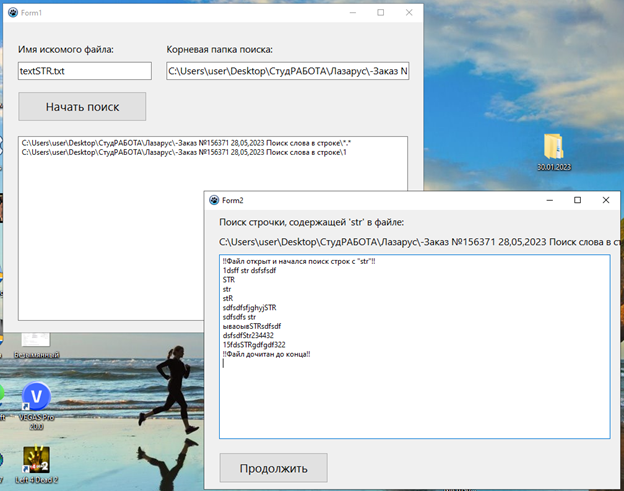624x491 pixels.
Task: Click the uppercase 'STR' line in Form2 memo
Action: pos(229,280)
